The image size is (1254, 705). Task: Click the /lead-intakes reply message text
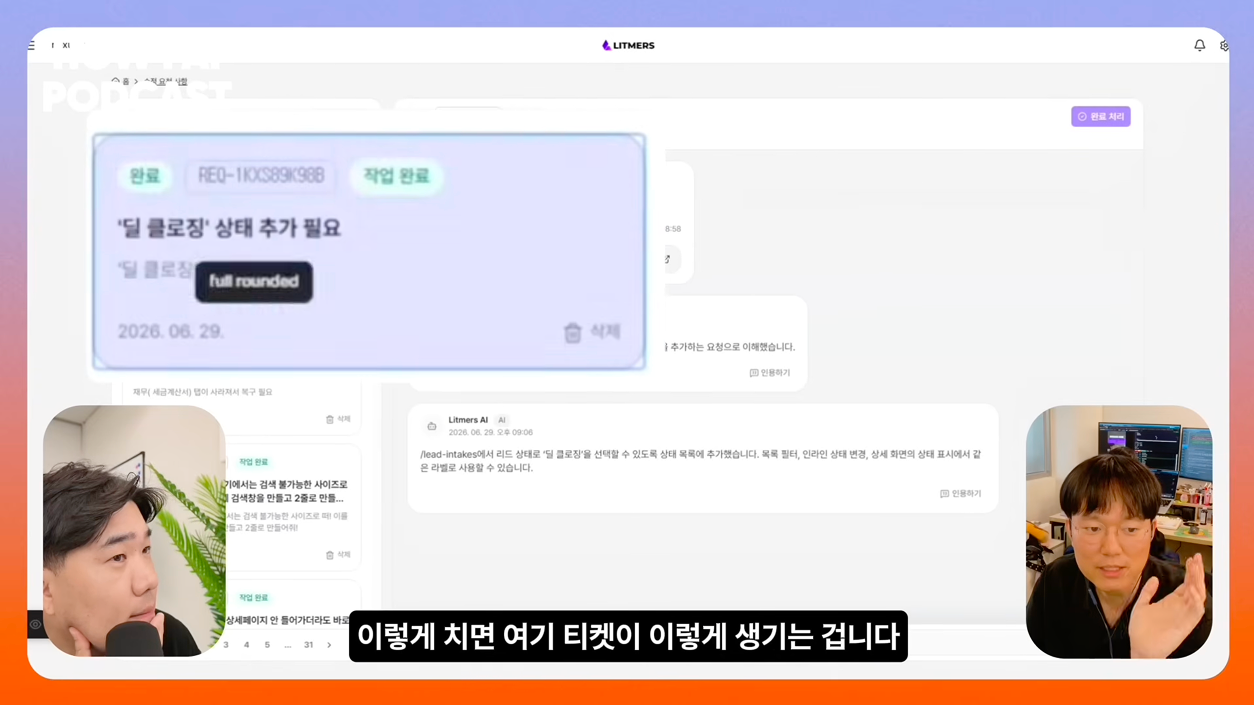(x=700, y=460)
